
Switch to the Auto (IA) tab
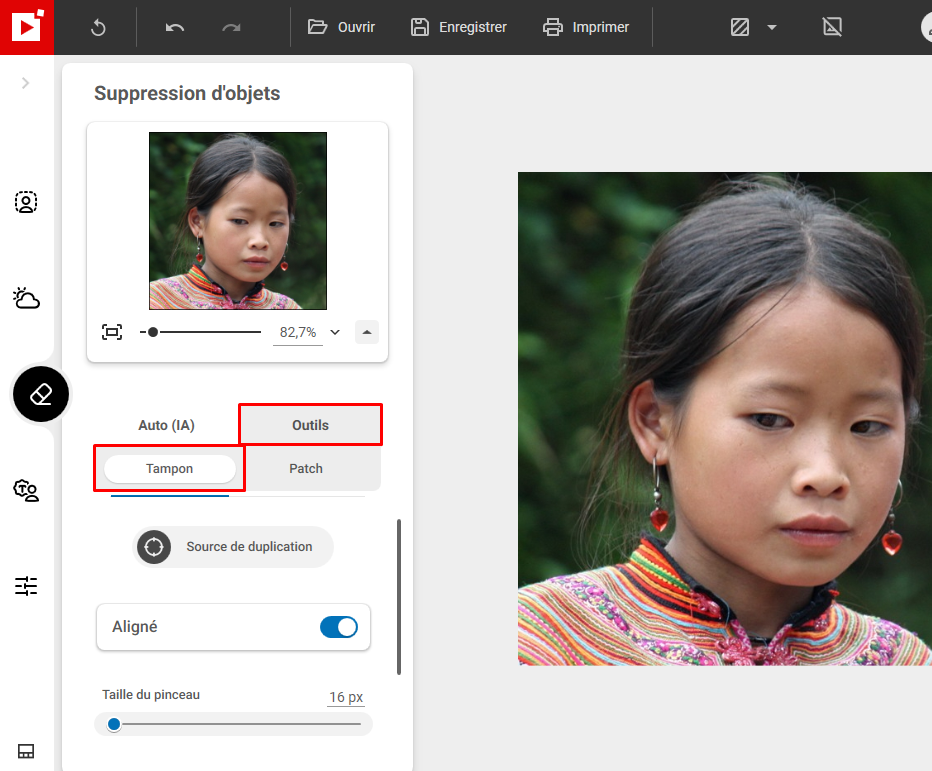pyautogui.click(x=165, y=424)
